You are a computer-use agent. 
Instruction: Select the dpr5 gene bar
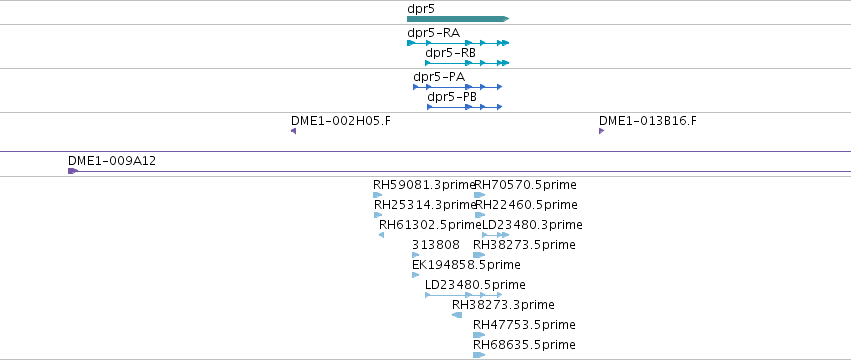coord(458,19)
